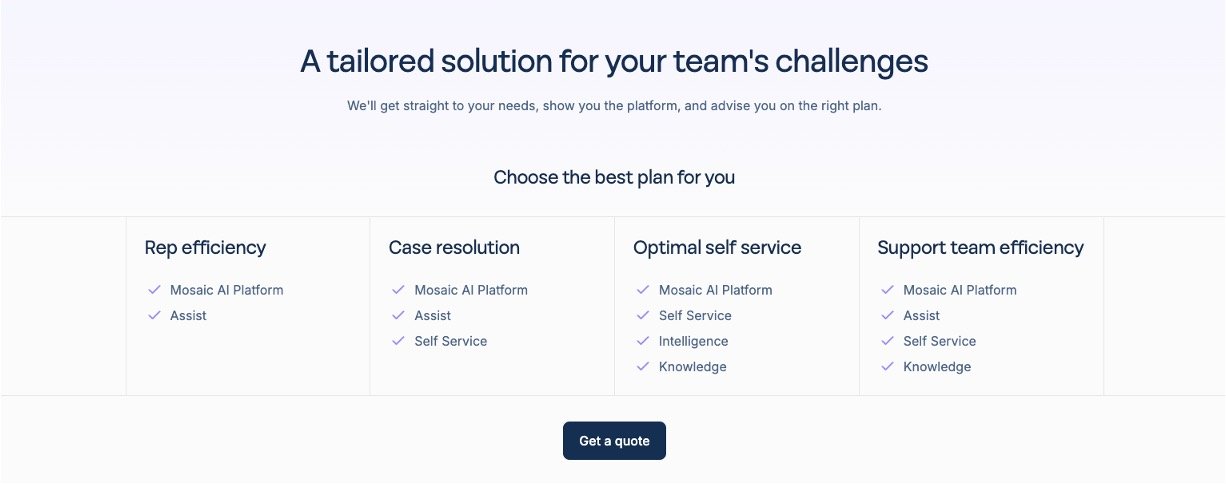Screen dimensions: 1226x484
Task: Click Self Service text under Case resolution
Action: tap(451, 341)
